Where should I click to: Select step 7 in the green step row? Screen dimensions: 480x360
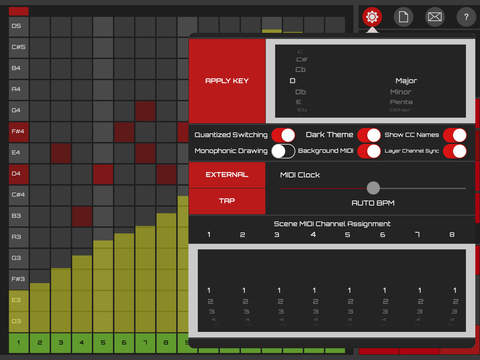(x=145, y=343)
